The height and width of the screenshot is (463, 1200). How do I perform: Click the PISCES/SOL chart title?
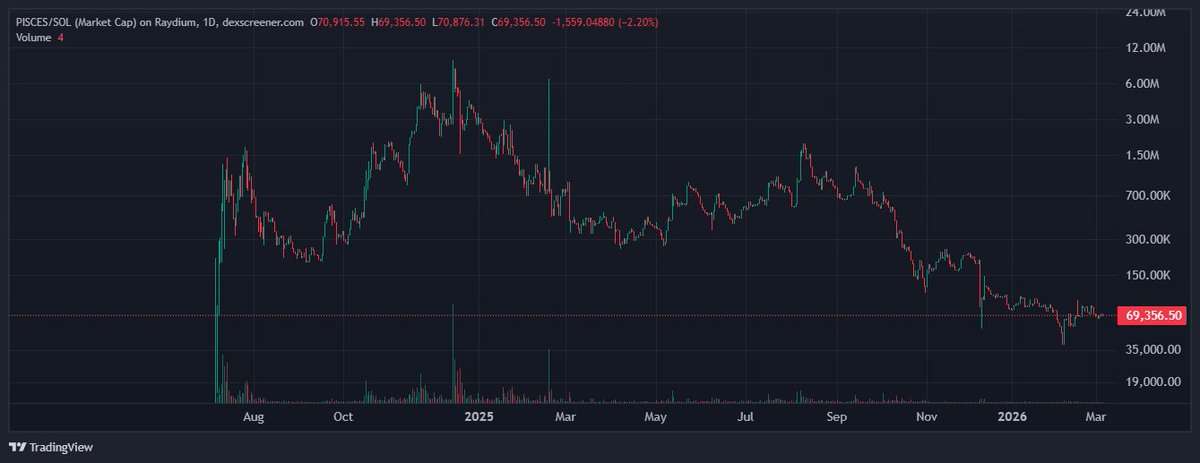click(x=159, y=21)
